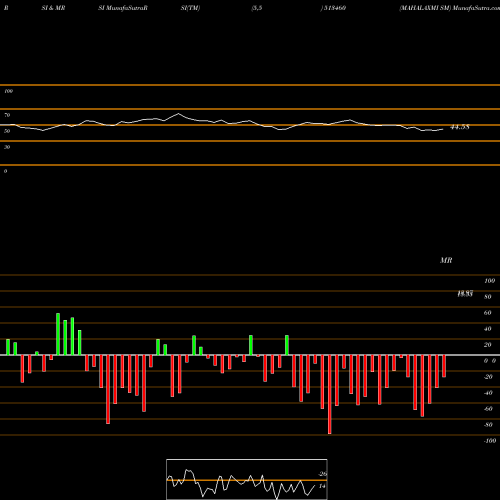Click the -60 label on MR right axis
500x500 pixels.
coord(488,409)
